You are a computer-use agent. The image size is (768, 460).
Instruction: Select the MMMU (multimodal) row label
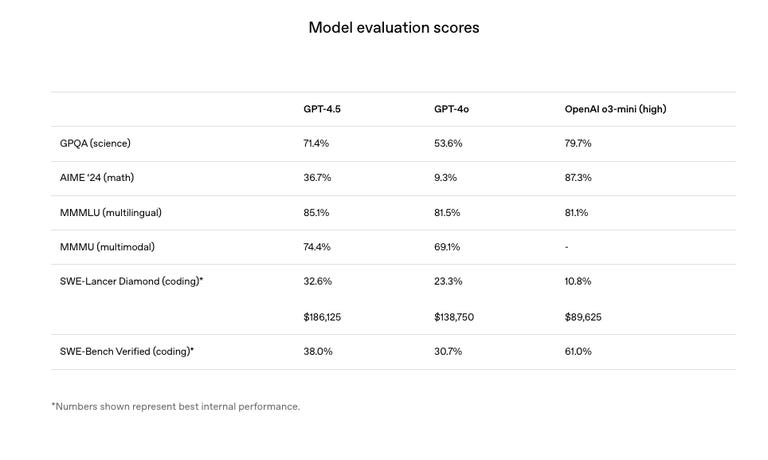pyautogui.click(x=107, y=247)
